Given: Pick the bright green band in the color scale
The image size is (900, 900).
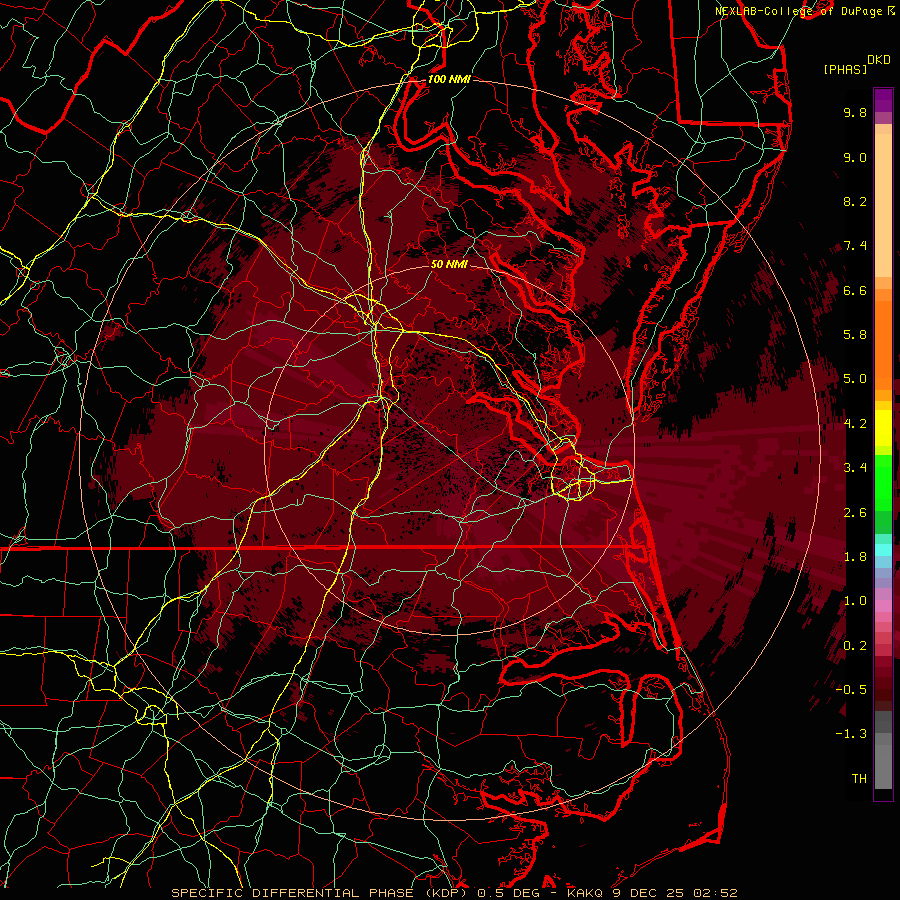Looking at the screenshot, I should tap(883, 483).
